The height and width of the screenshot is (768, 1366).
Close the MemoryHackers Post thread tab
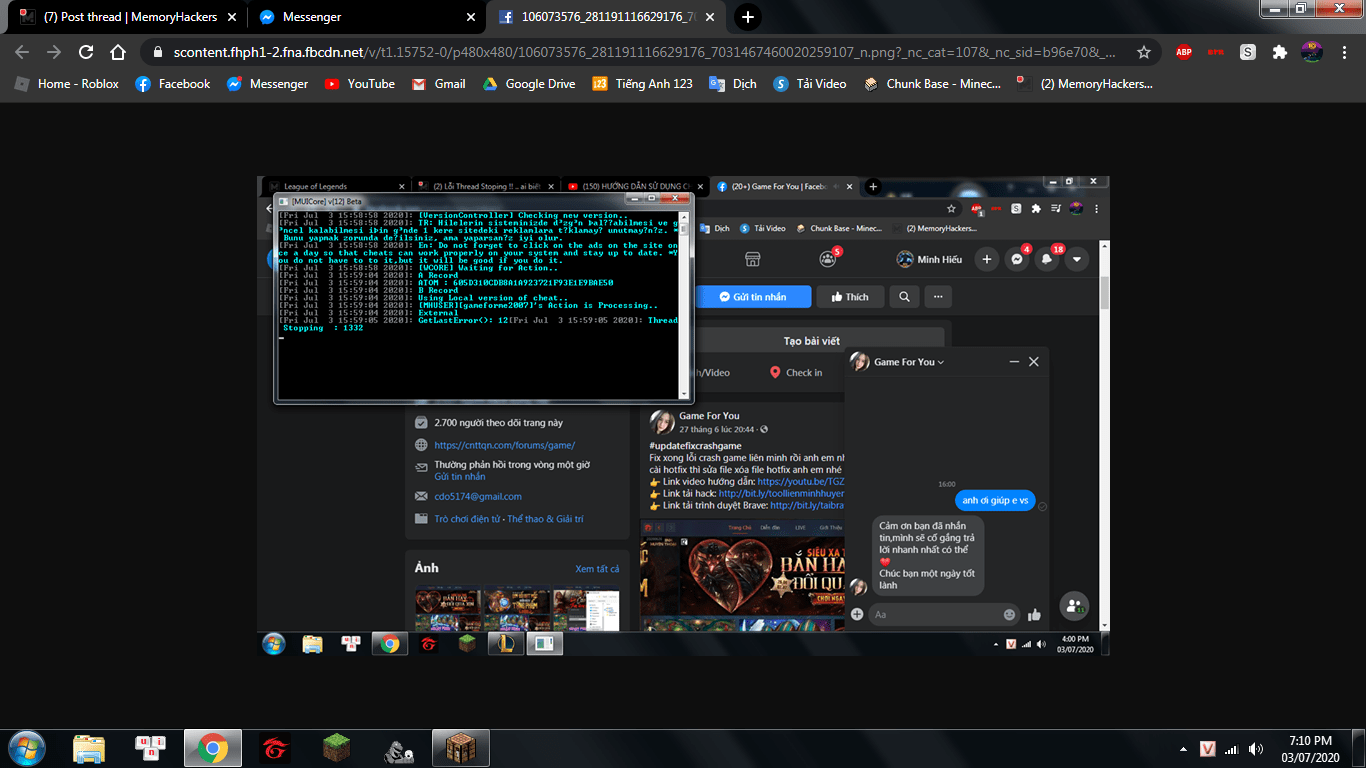point(230,17)
